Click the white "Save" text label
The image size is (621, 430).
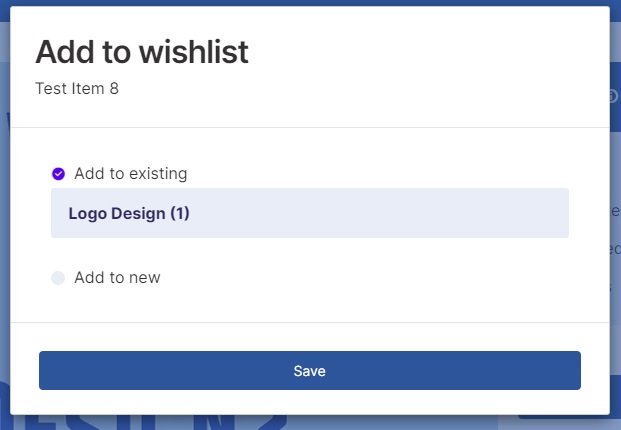coord(309,371)
